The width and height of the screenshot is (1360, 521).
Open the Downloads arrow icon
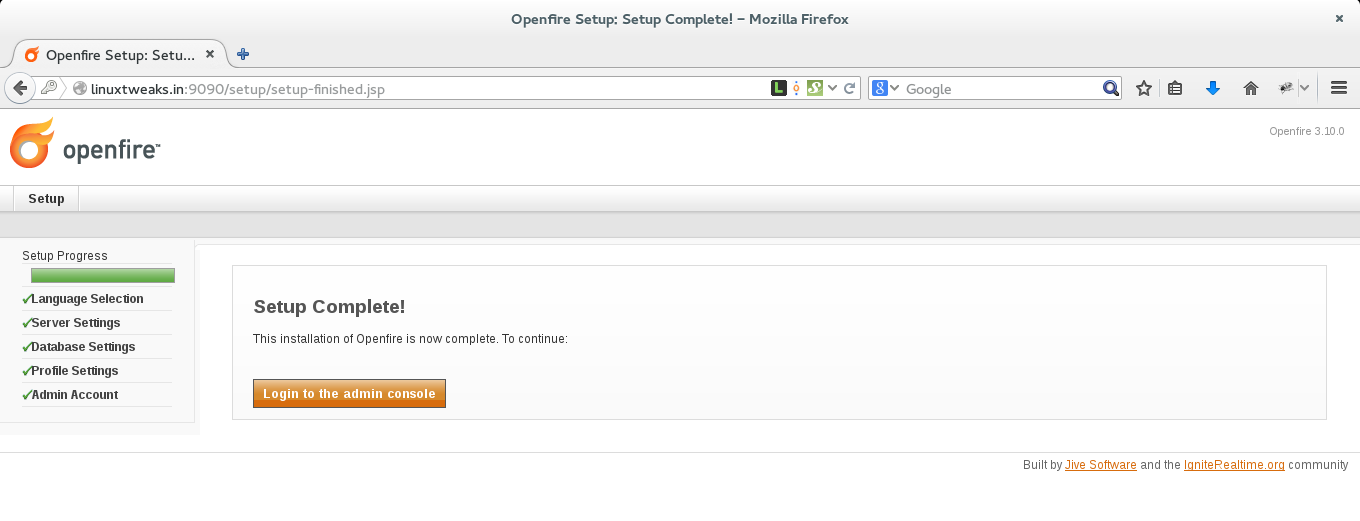pos(1213,88)
